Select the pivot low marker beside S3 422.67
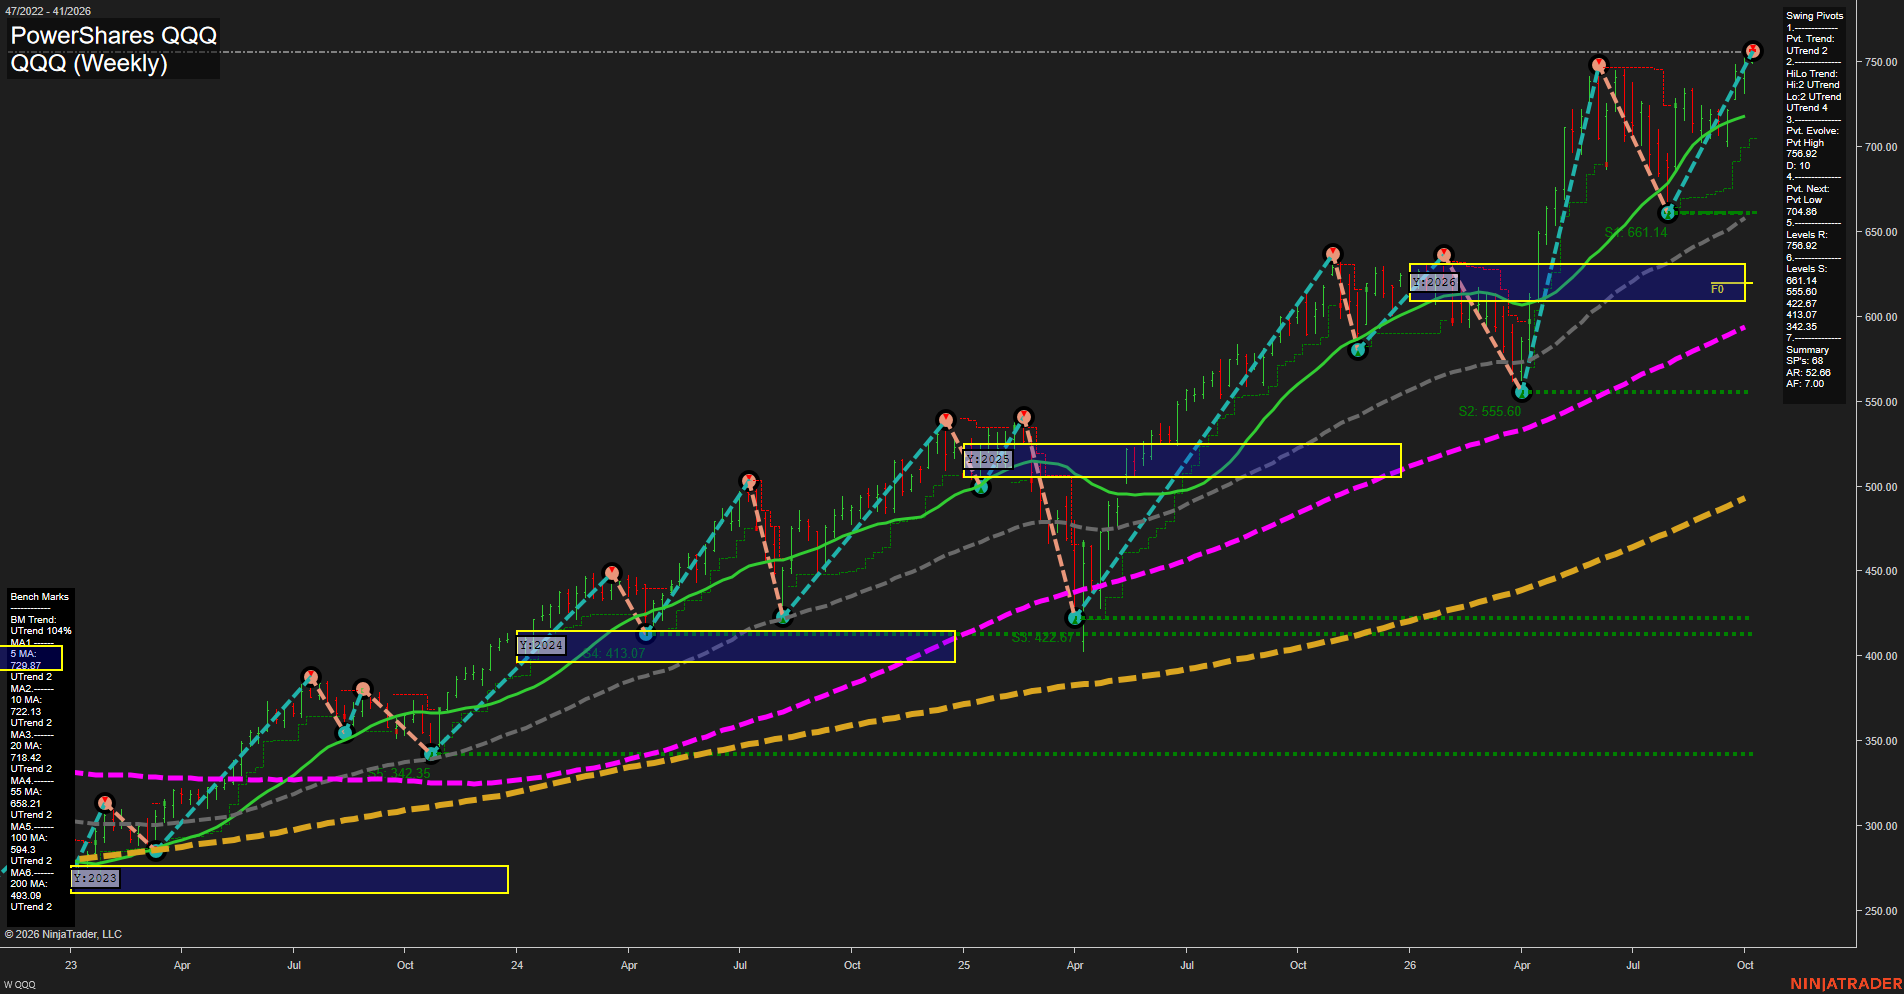 [x=1075, y=618]
